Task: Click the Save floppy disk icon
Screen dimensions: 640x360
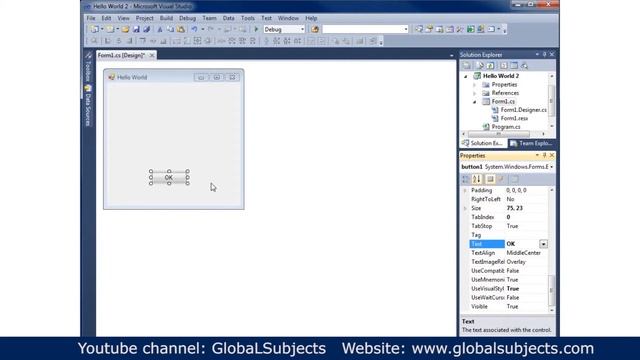Action: pos(136,29)
